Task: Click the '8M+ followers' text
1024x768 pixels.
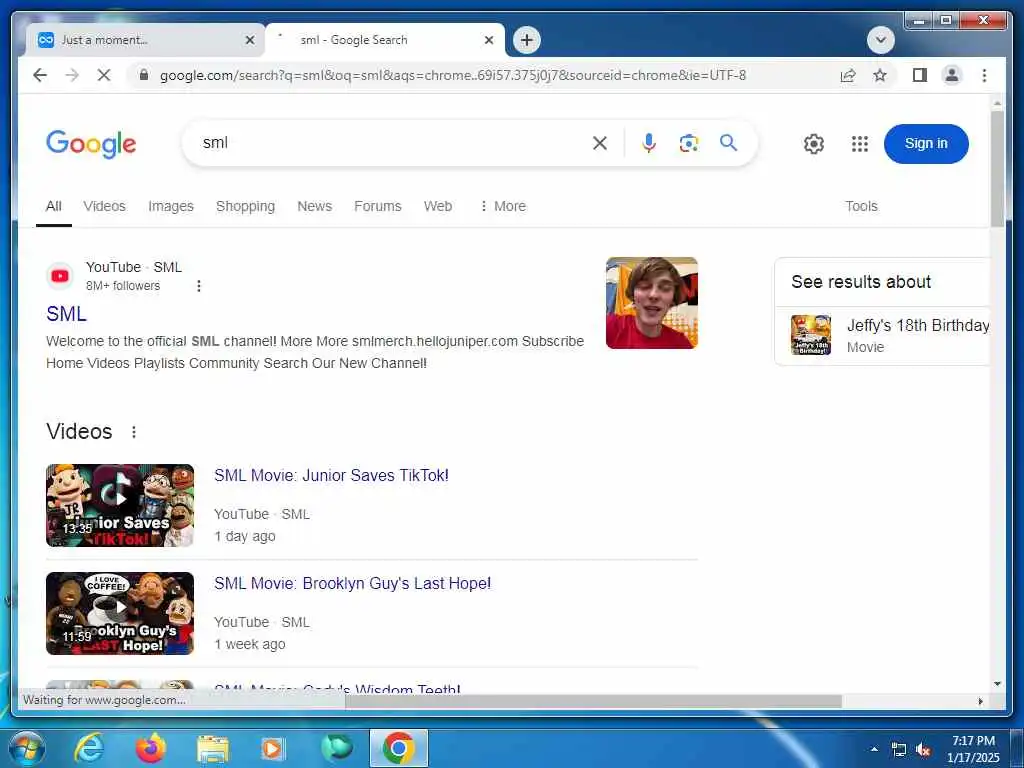Action: coord(123,286)
